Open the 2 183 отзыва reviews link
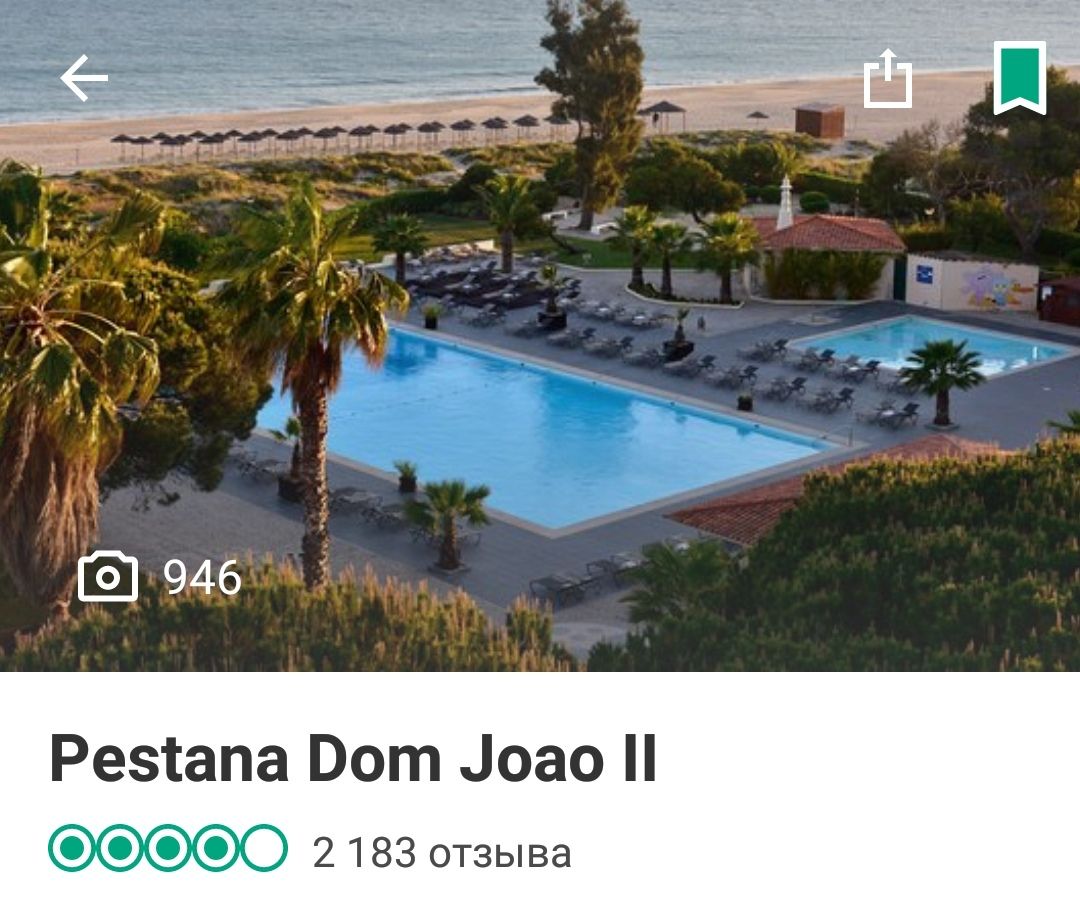The width and height of the screenshot is (1080, 921). [x=442, y=853]
